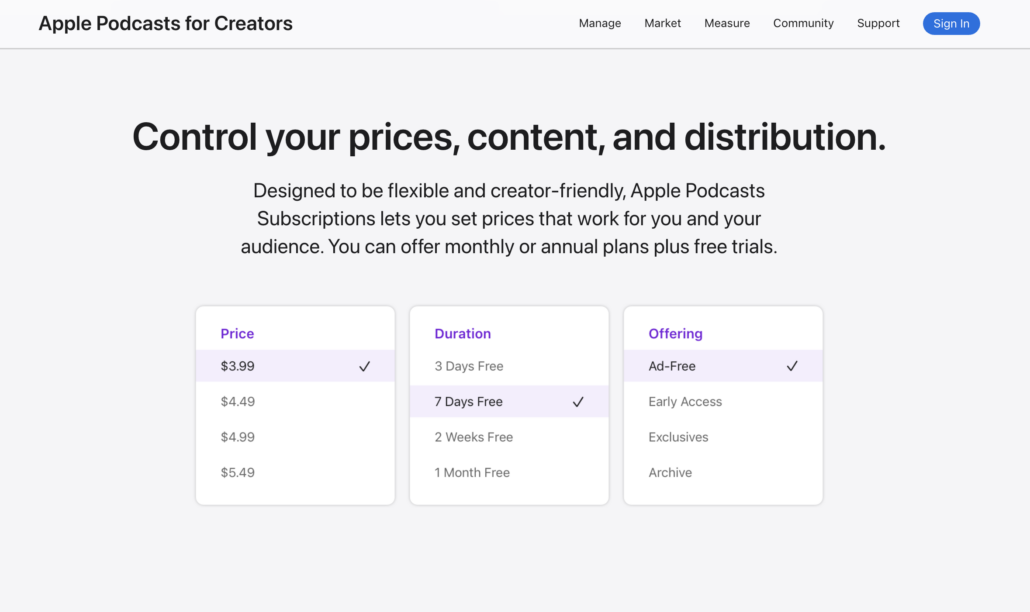Open the Community page
The width and height of the screenshot is (1030, 612).
click(x=803, y=24)
